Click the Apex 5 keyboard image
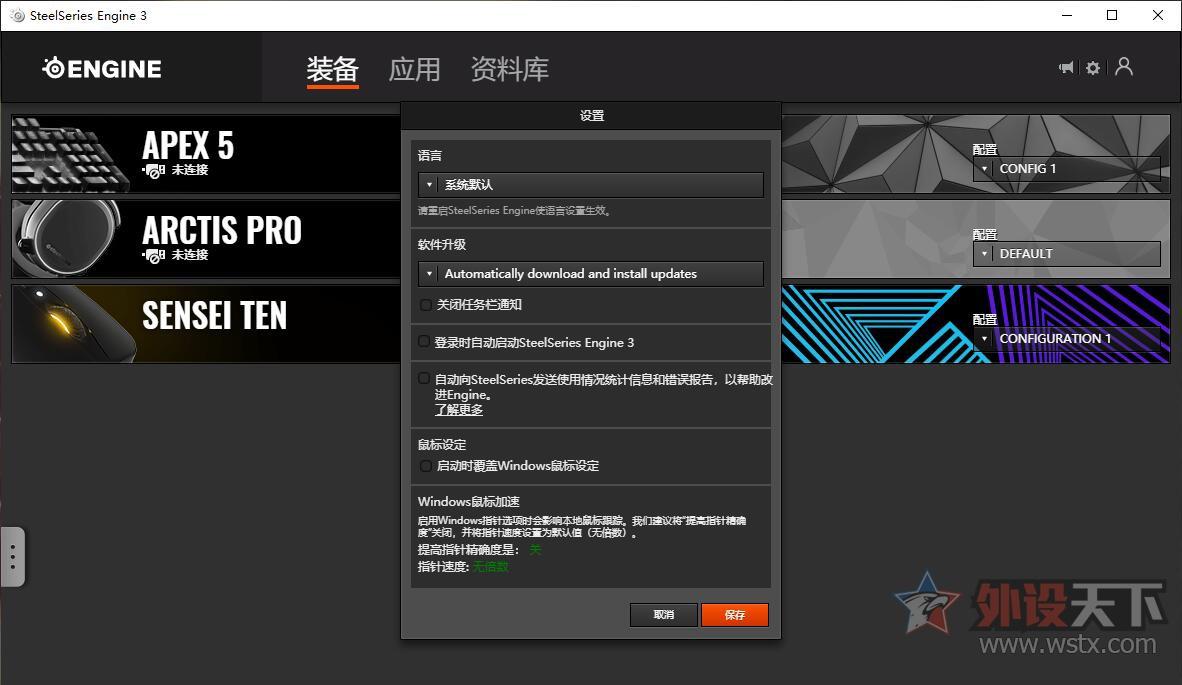1182x685 pixels. pos(69,154)
